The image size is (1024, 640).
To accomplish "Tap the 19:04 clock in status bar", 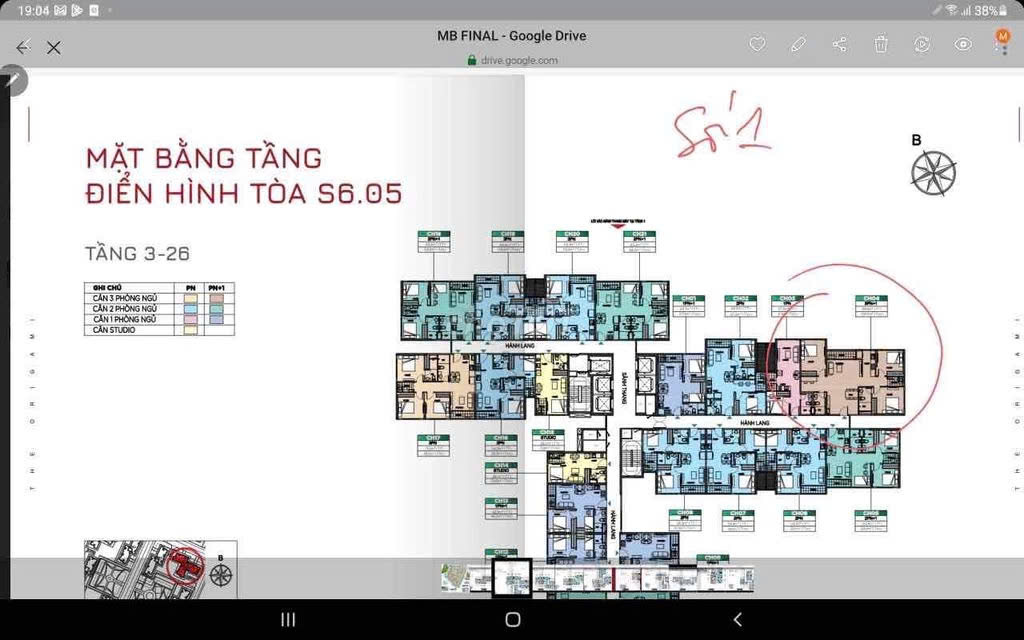I will click(33, 10).
